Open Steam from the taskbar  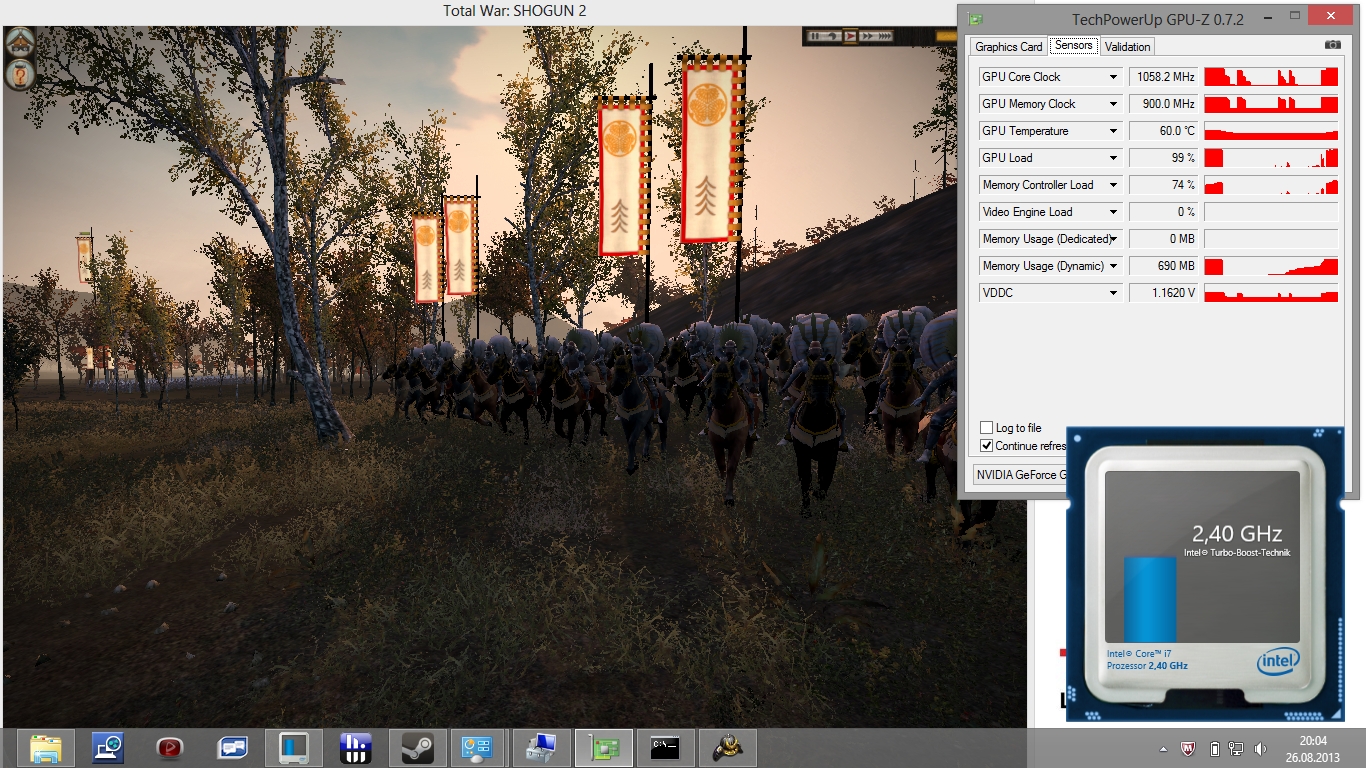tap(418, 748)
